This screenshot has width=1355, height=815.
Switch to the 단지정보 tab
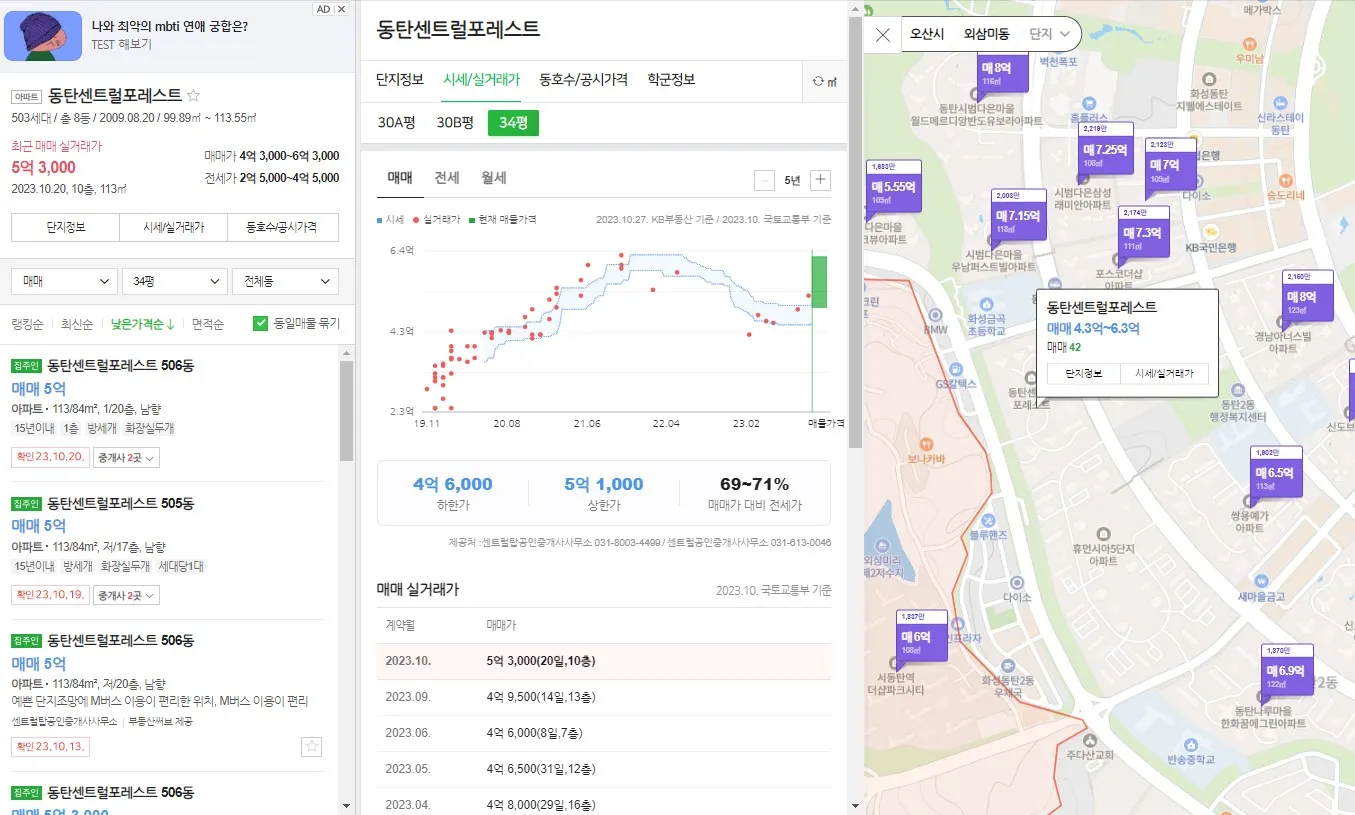400,80
